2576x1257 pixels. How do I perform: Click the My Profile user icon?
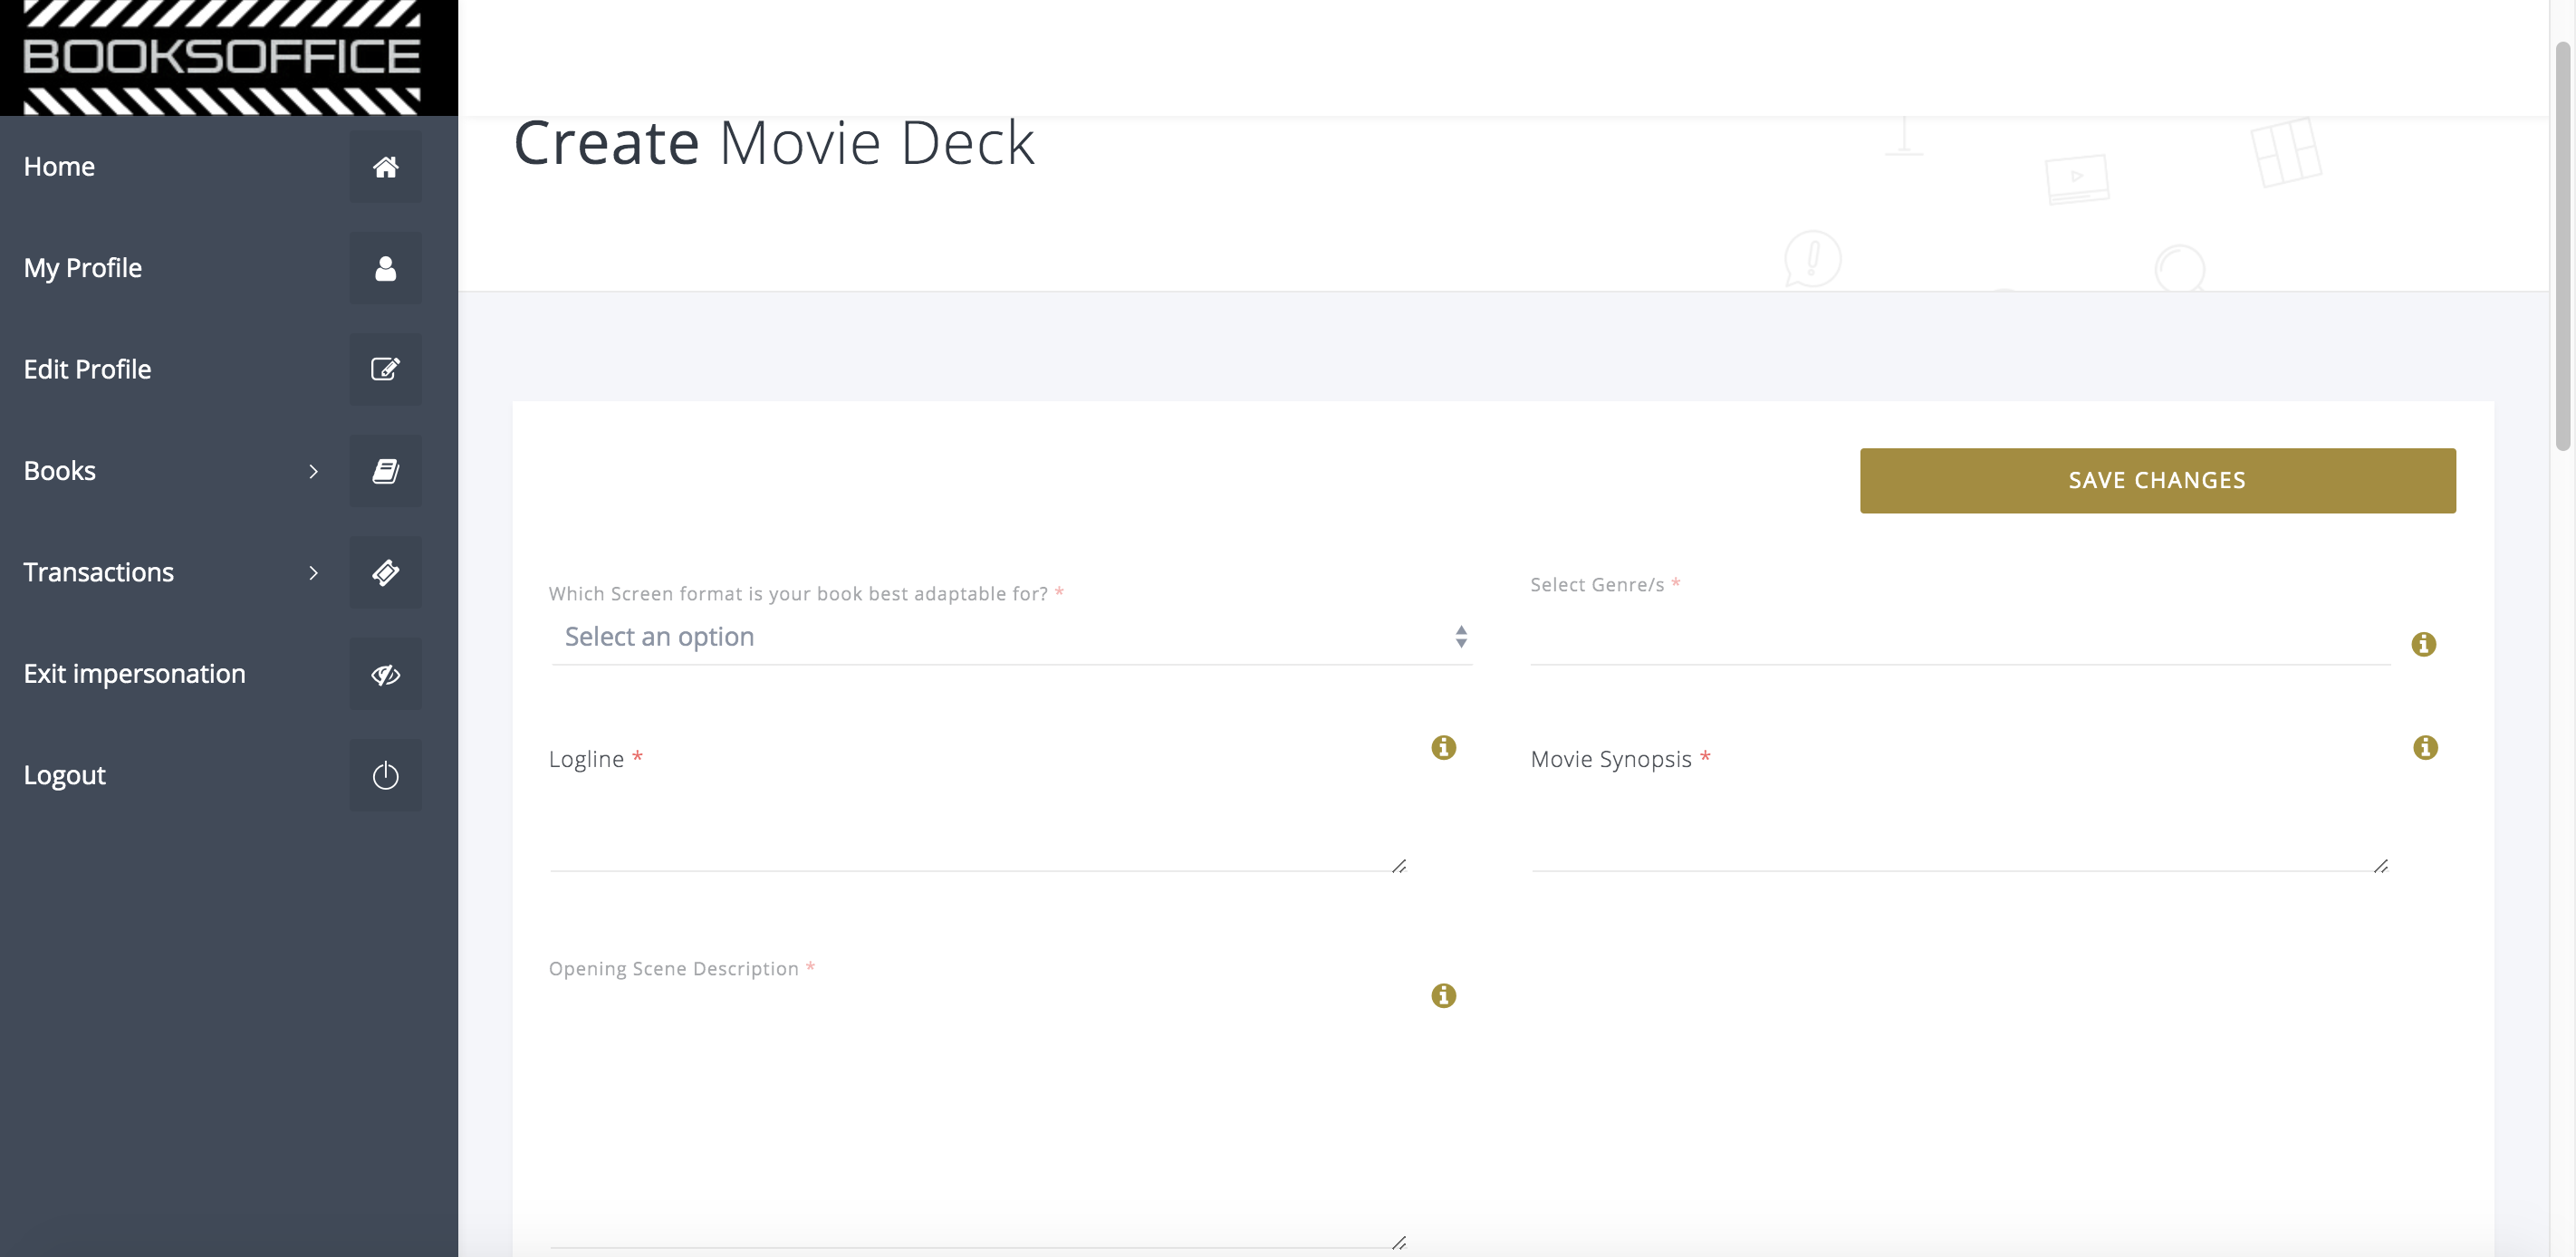385,268
